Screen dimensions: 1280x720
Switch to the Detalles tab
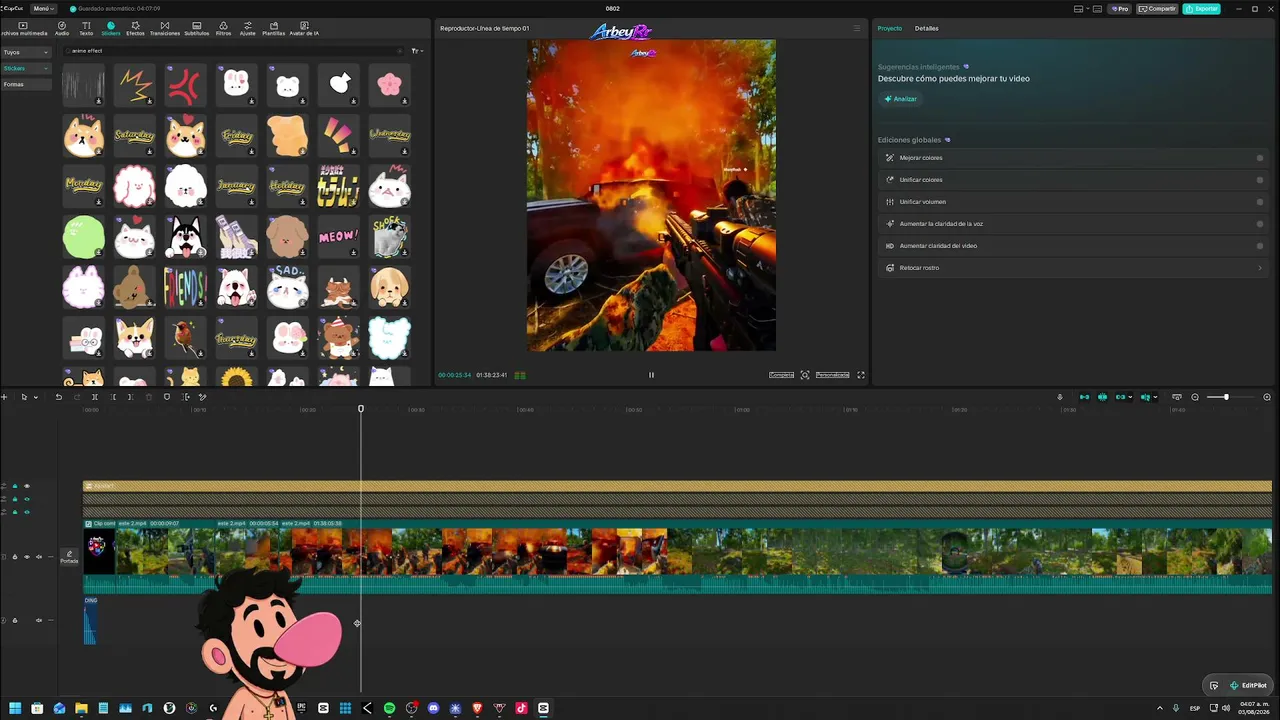(x=926, y=28)
